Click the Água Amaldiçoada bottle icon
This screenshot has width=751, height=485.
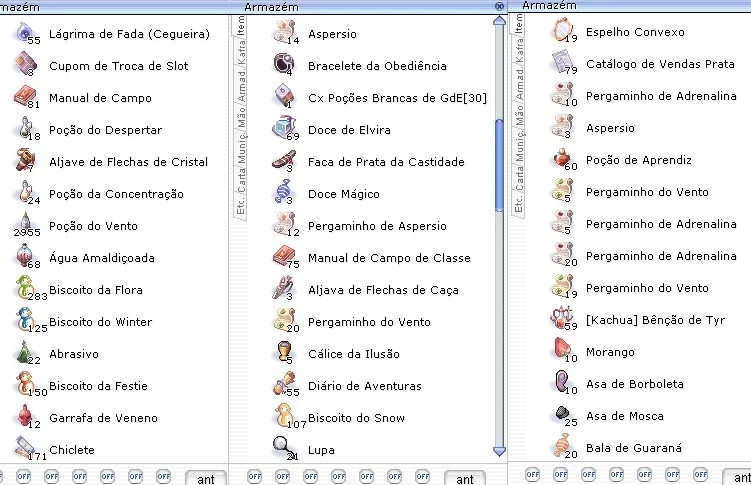(24, 256)
